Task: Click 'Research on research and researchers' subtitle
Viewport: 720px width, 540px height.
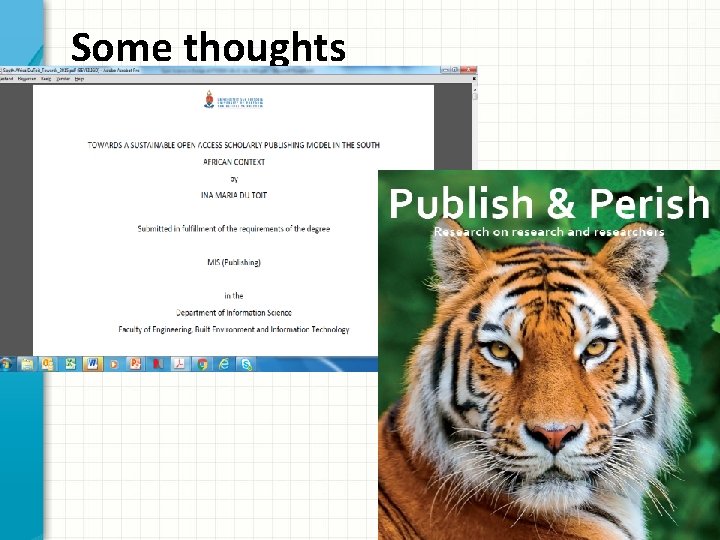Action: pyautogui.click(x=549, y=231)
